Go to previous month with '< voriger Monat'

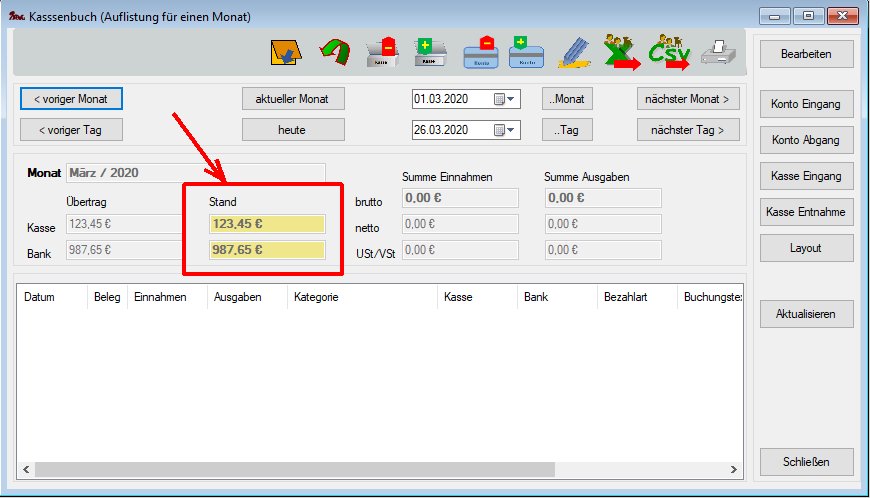[x=71, y=99]
